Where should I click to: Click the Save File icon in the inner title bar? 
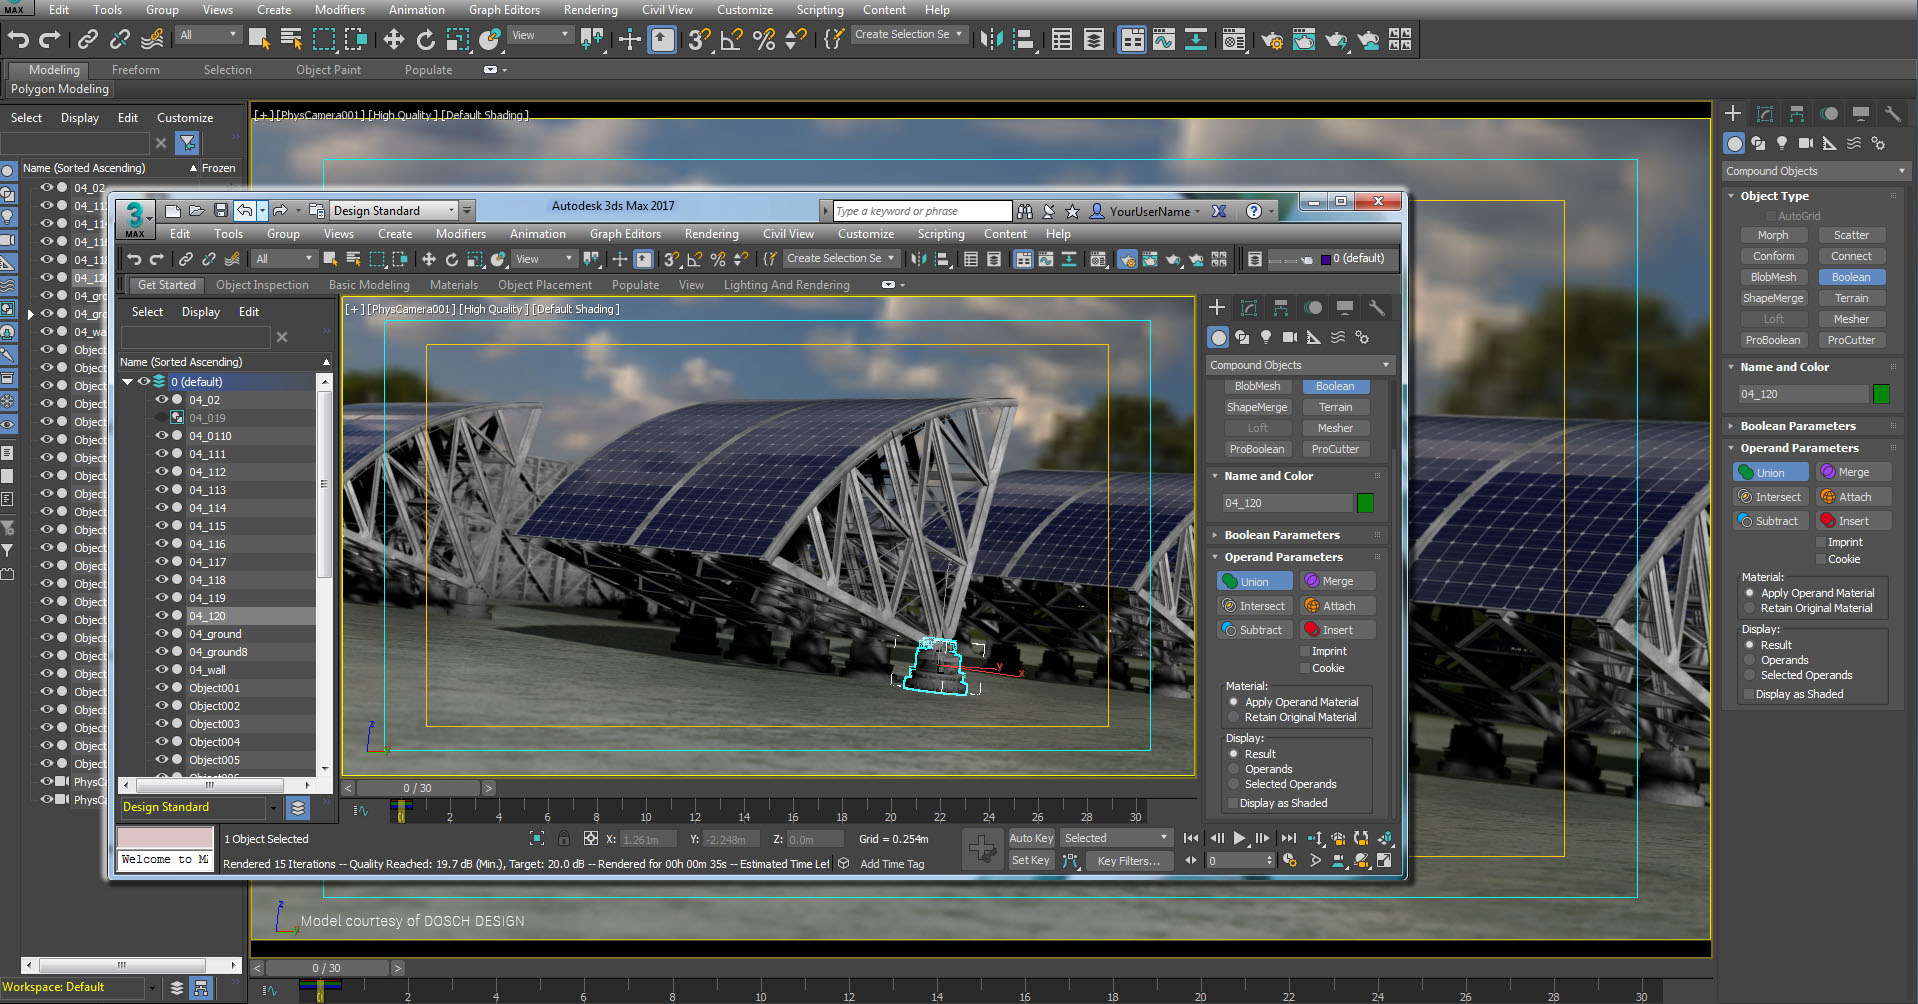coord(220,211)
